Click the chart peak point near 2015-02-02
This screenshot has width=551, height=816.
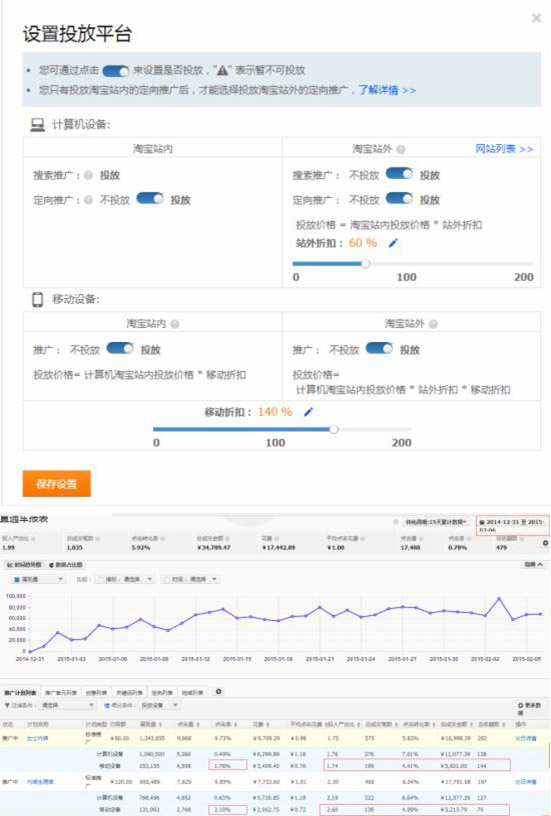499,599
